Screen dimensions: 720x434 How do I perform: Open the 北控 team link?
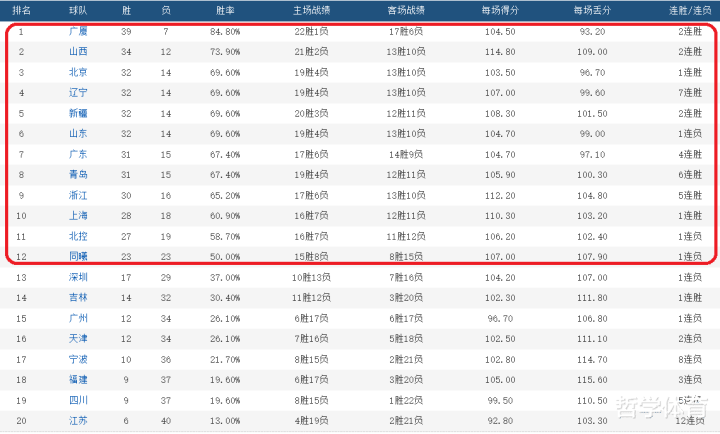click(x=78, y=237)
